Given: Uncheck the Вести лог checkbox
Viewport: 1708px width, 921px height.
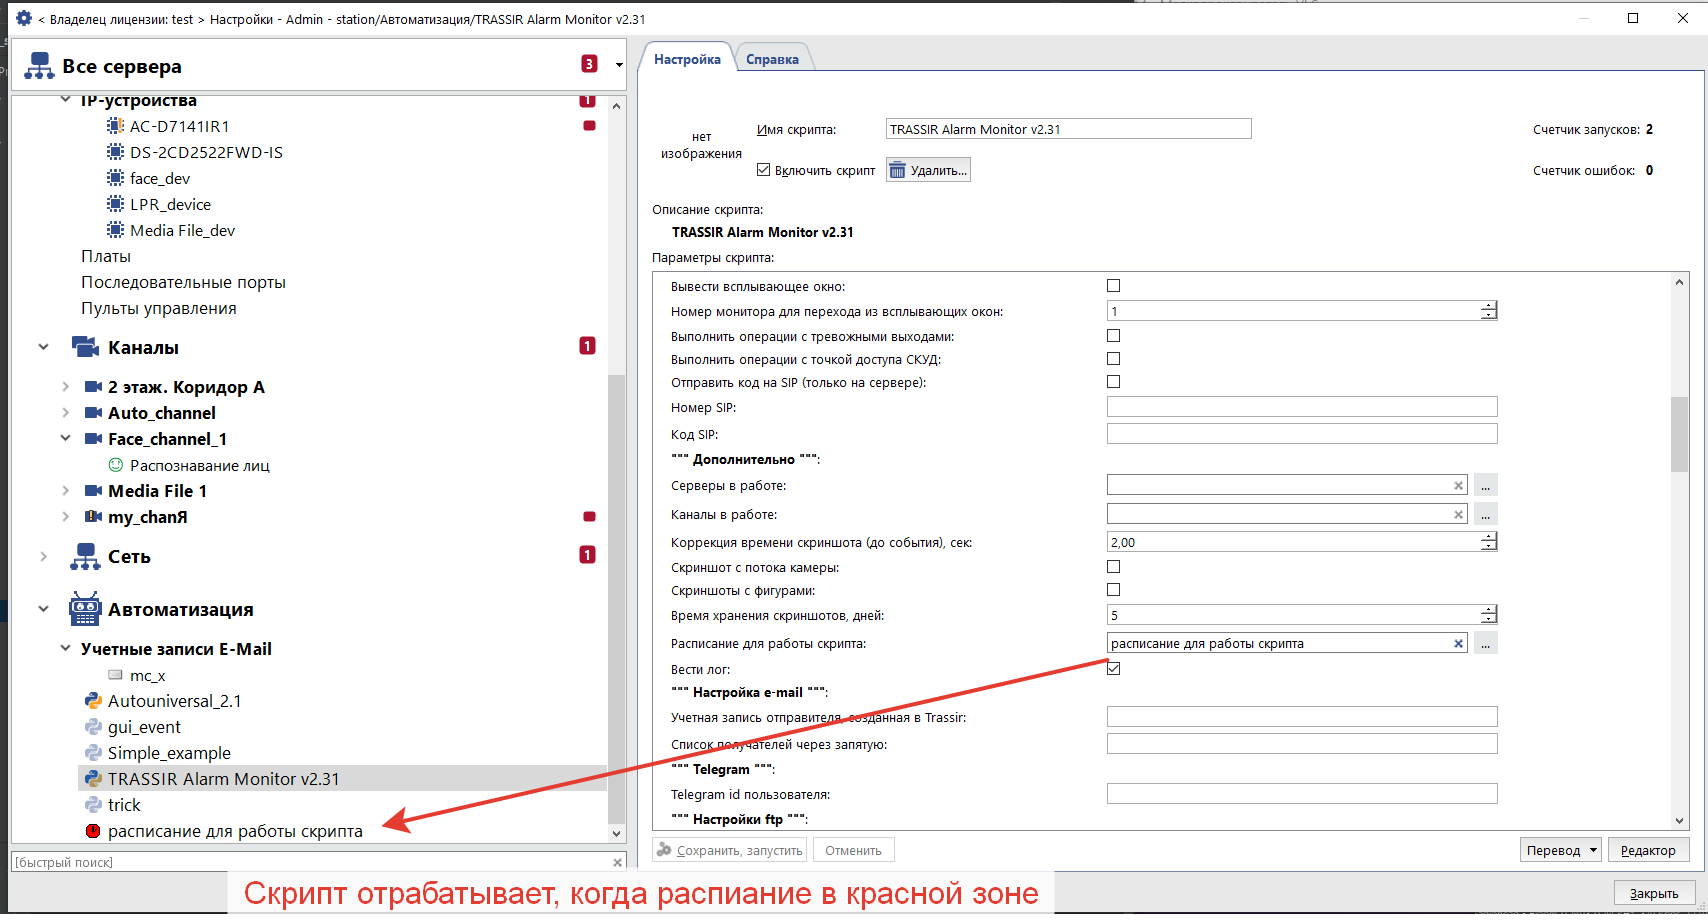Looking at the screenshot, I should click(x=1113, y=669).
